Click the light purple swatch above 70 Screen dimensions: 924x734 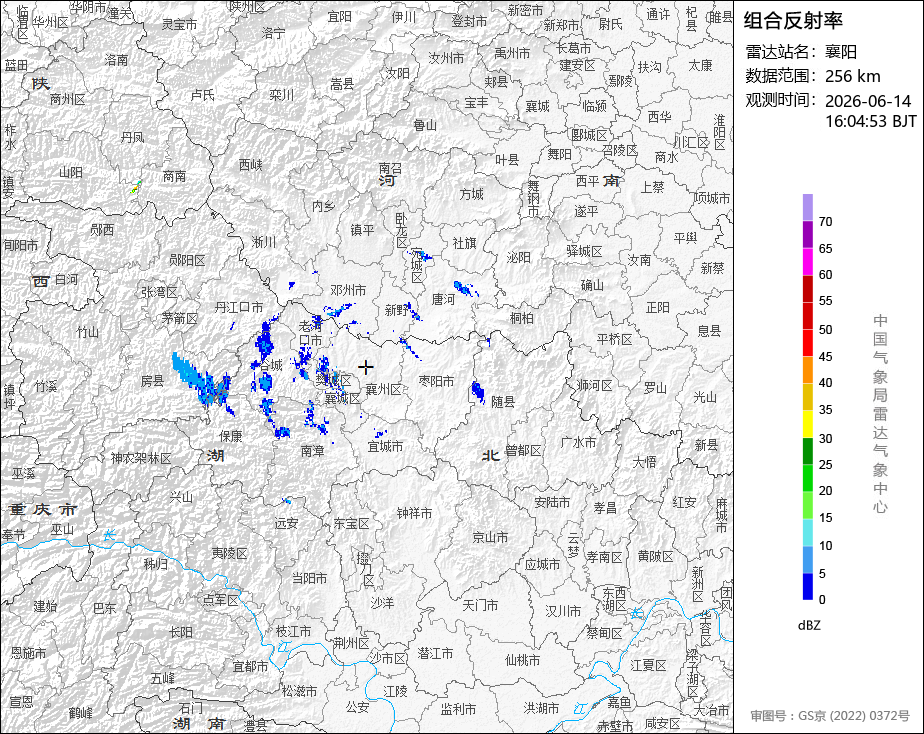[x=807, y=207]
